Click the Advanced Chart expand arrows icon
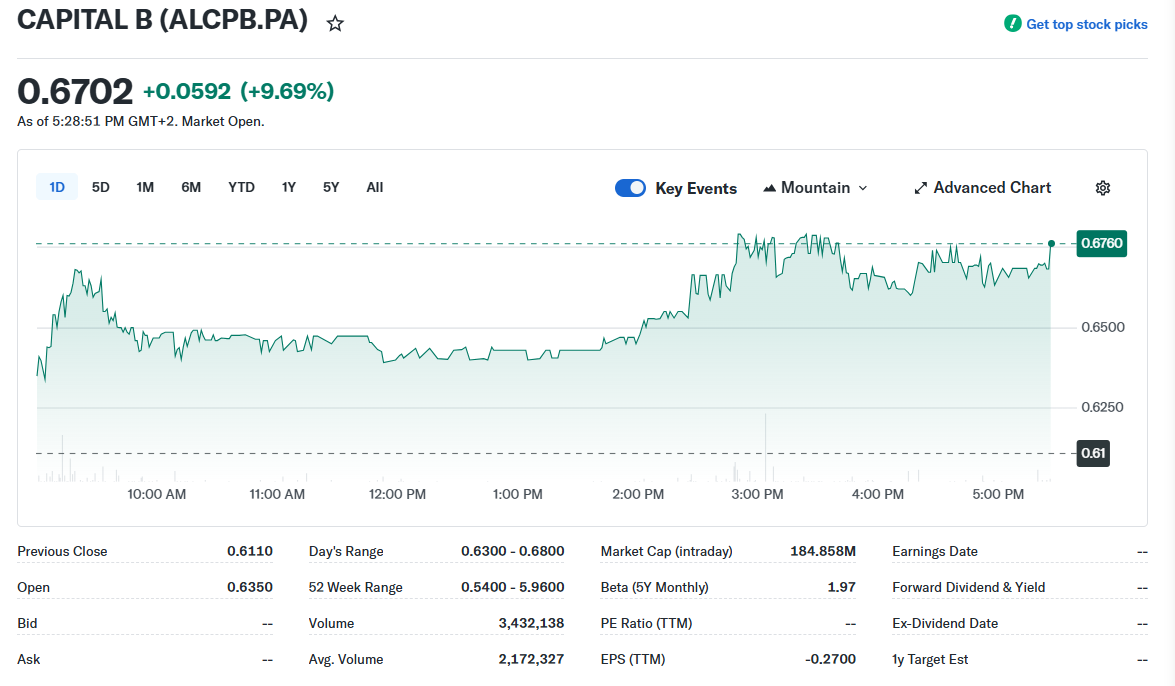 point(921,188)
